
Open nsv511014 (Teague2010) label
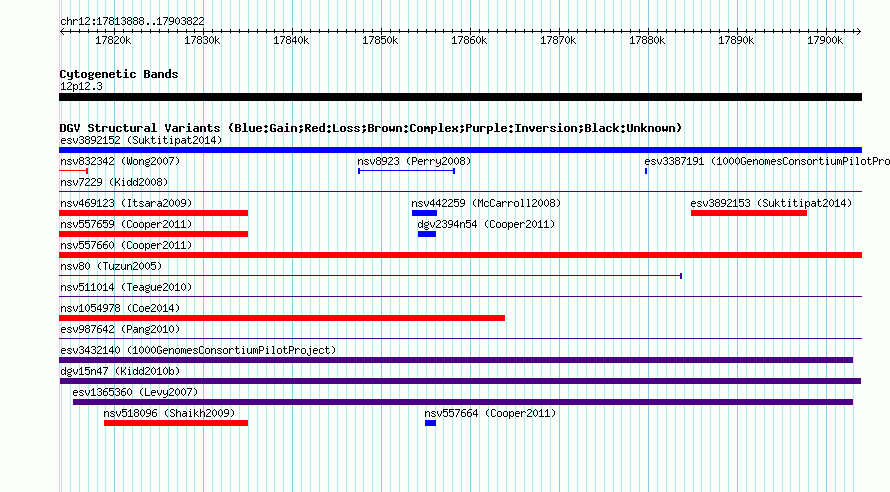(126, 287)
